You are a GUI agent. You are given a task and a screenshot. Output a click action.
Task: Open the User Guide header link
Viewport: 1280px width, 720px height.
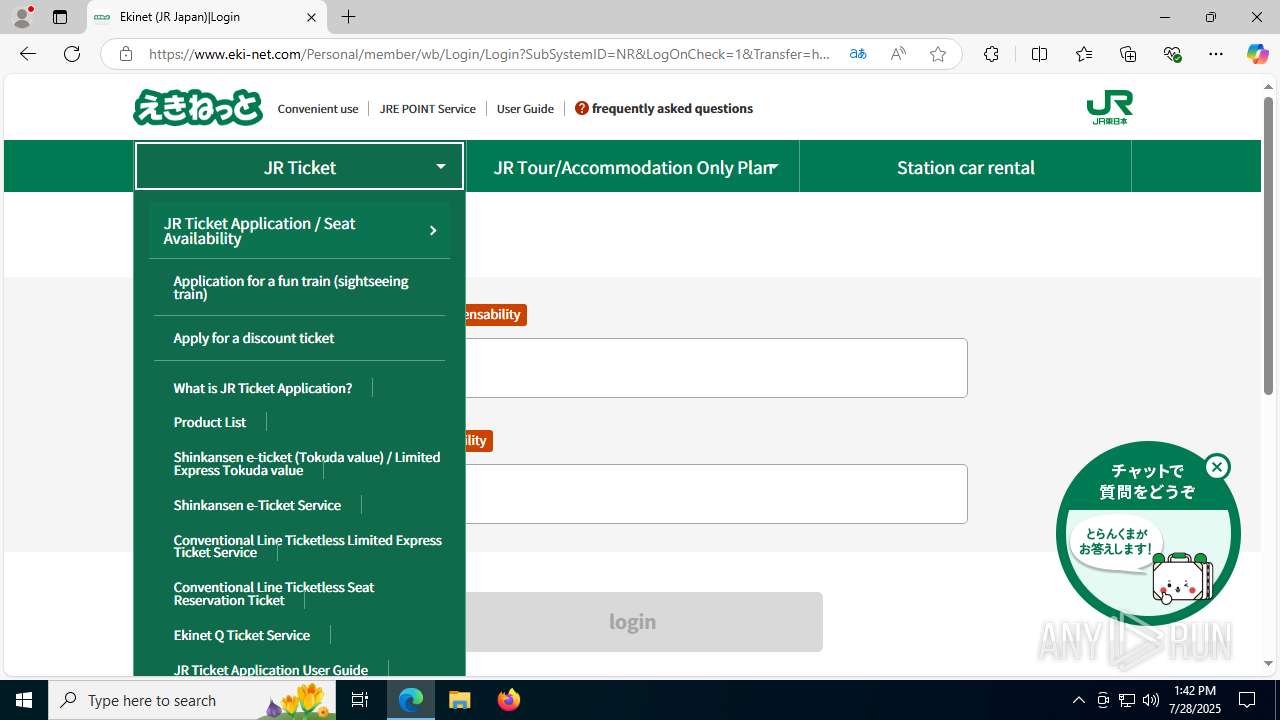[525, 108]
